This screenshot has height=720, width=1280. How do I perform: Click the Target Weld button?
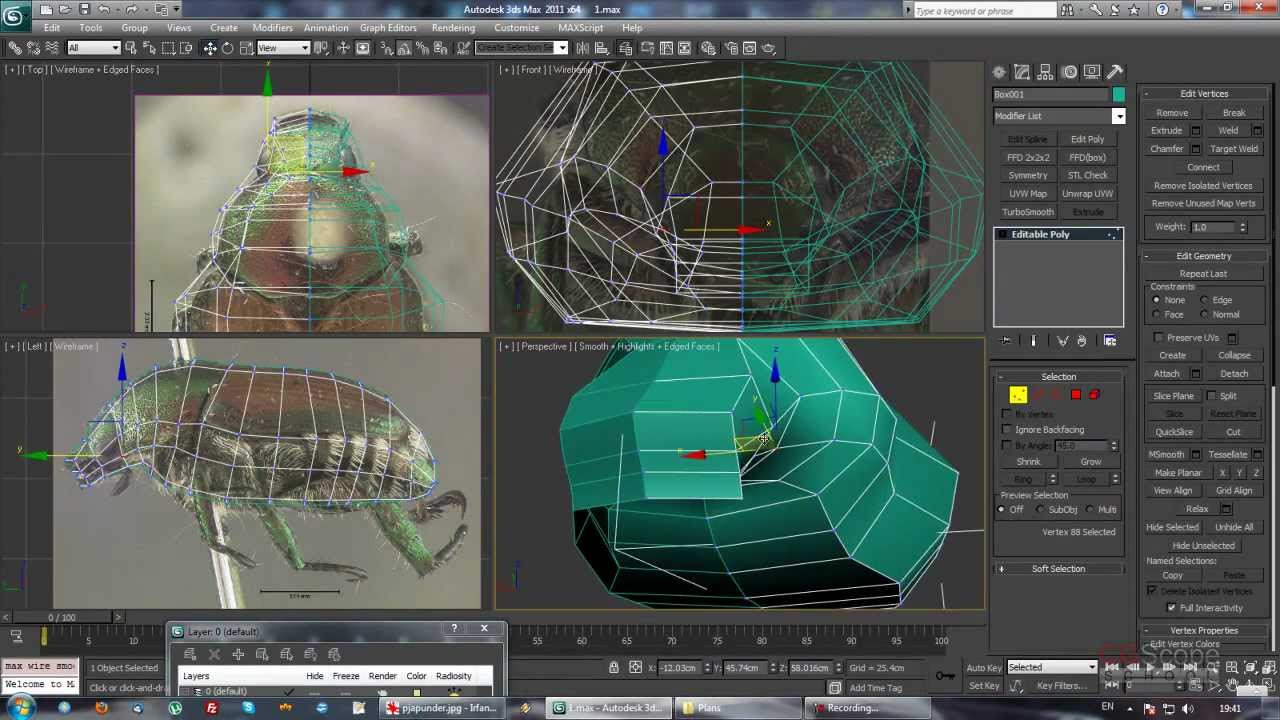[1234, 149]
